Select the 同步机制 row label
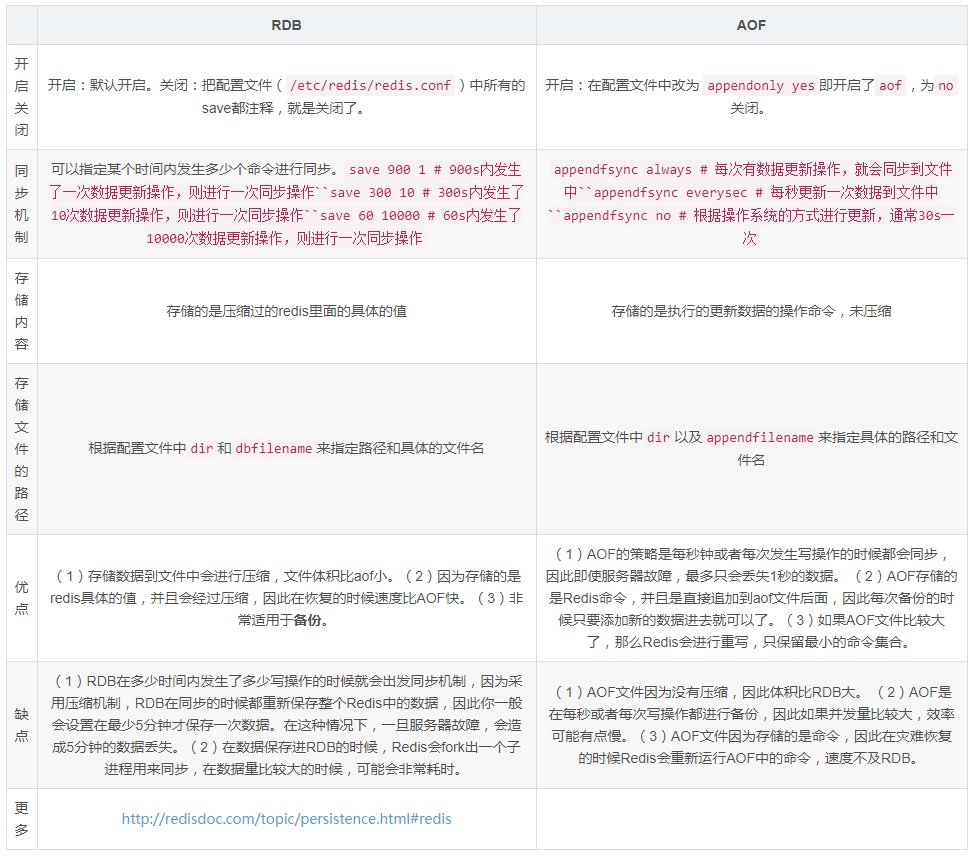 coord(21,200)
